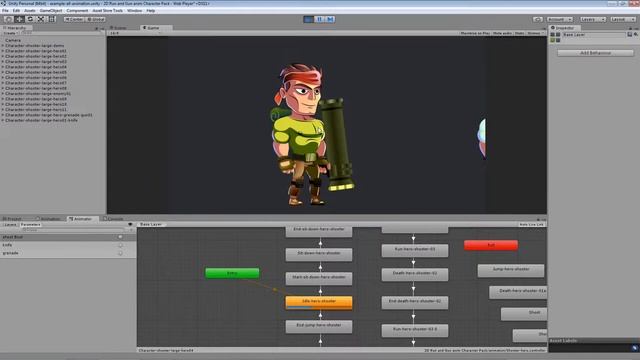Select Camera in the Hierarchy
Screen dimensions: 640x360
13,40
